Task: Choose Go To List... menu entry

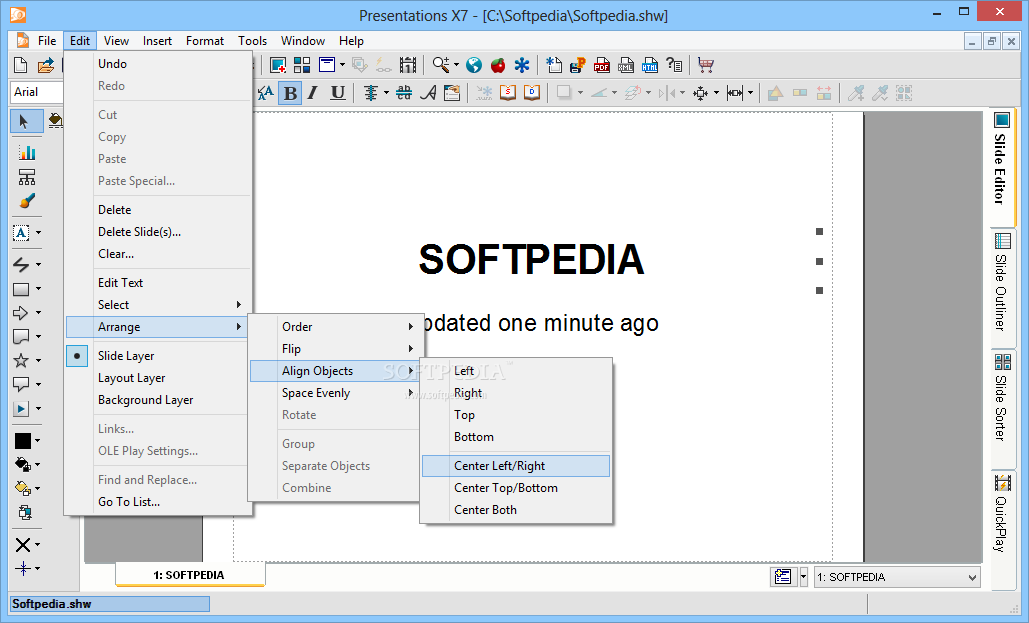Action: tap(158, 502)
